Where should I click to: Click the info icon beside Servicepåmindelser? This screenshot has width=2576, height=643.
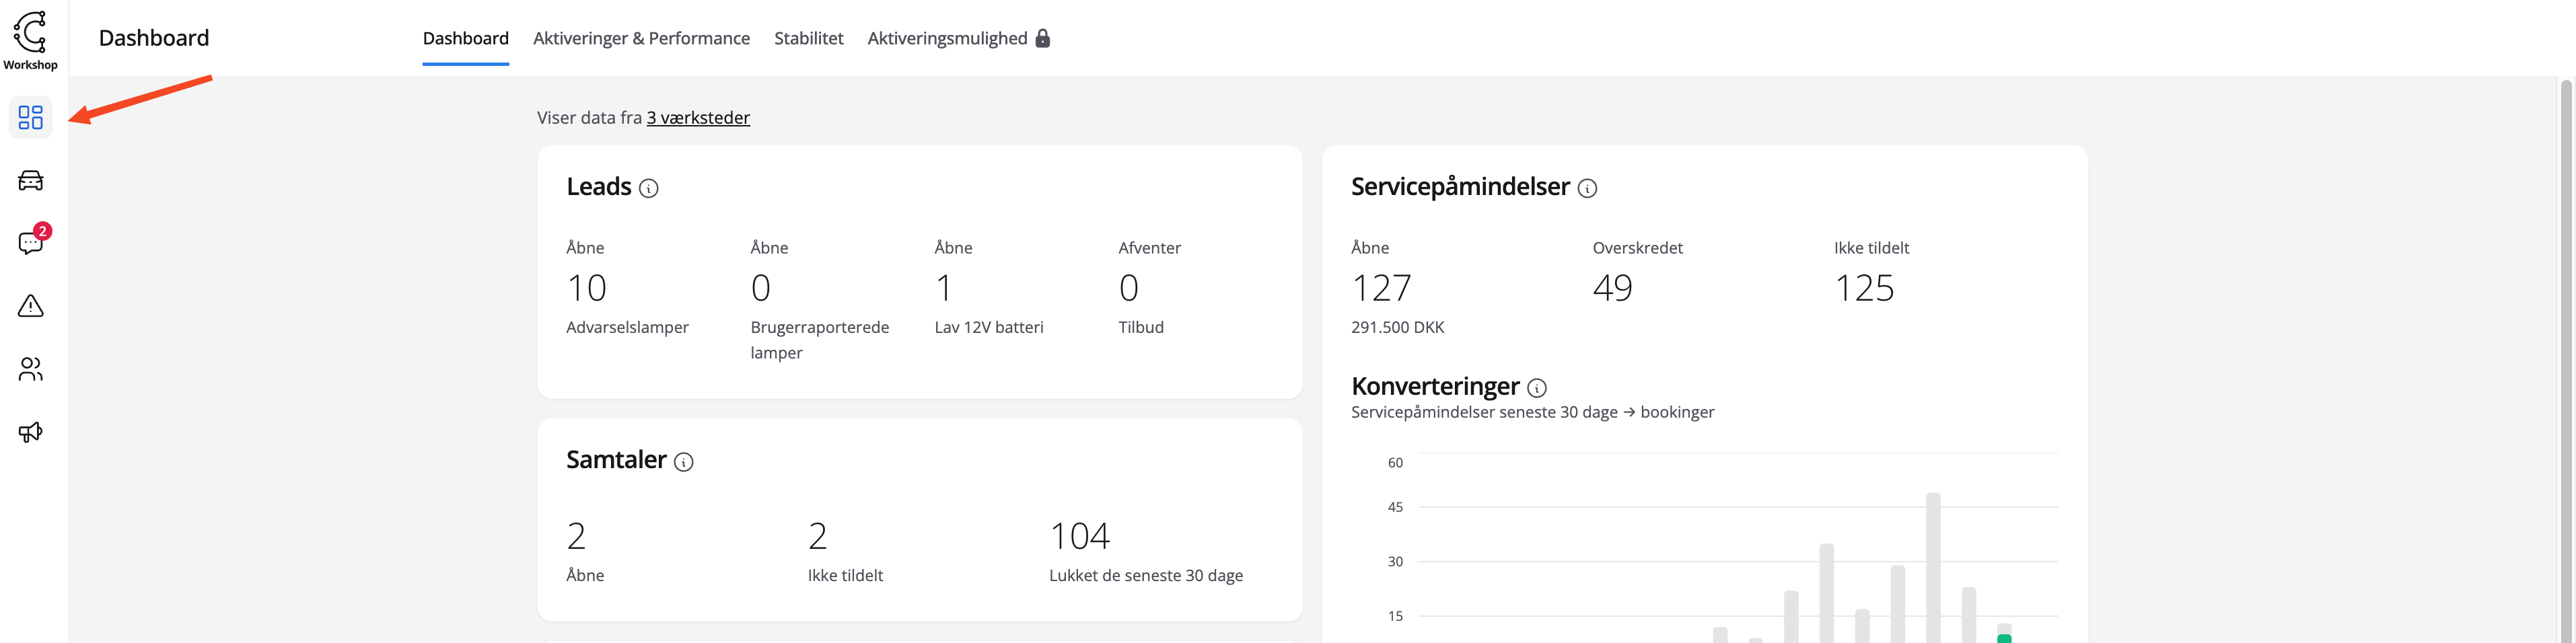point(1587,188)
